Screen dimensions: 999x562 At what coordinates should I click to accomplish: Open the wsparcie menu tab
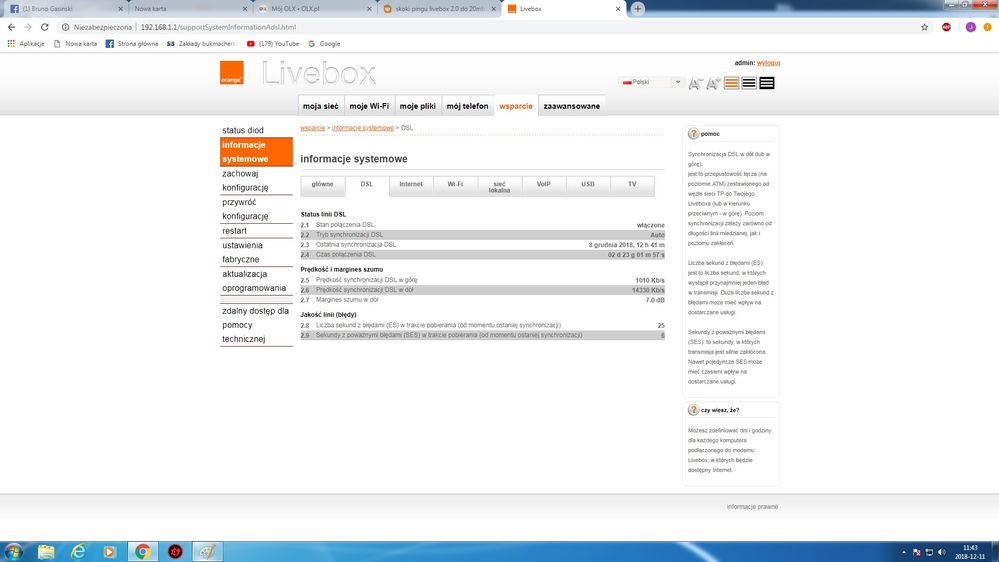516,106
